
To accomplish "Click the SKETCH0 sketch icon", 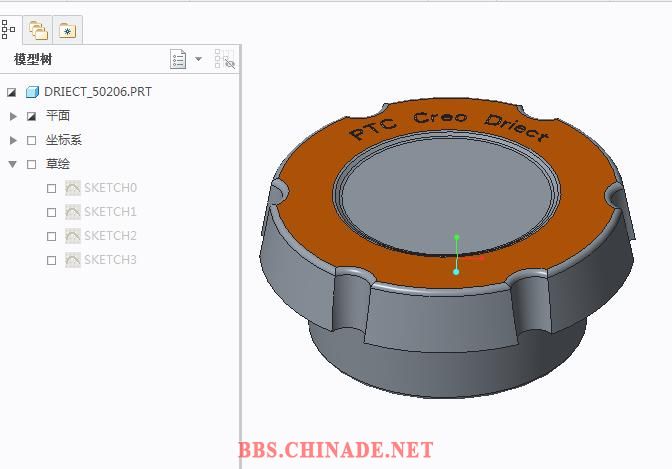I will coord(73,188).
